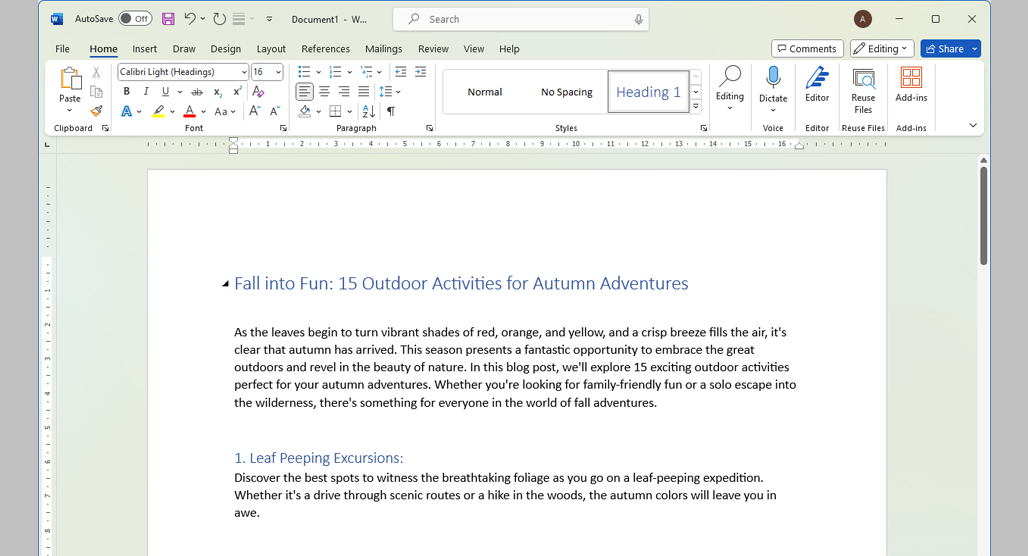Switch to the References tab
The height and width of the screenshot is (556, 1028).
pyautogui.click(x=325, y=49)
